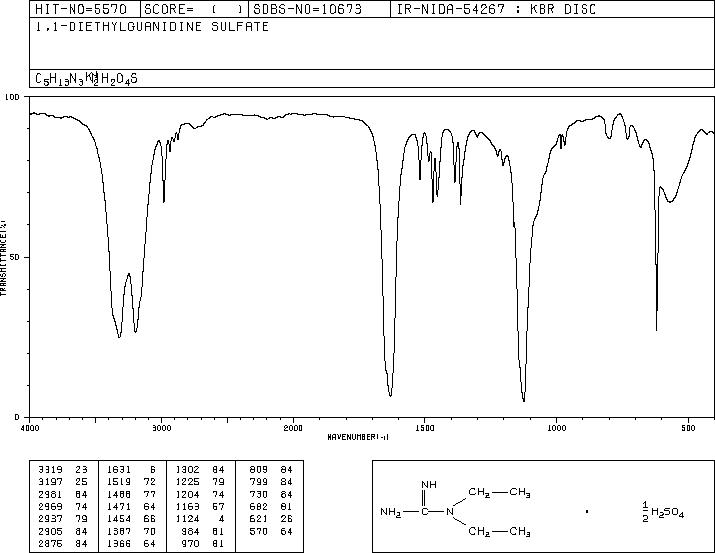
Task: Click the 500 wavenumber axis label
Action: pyautogui.click(x=688, y=428)
